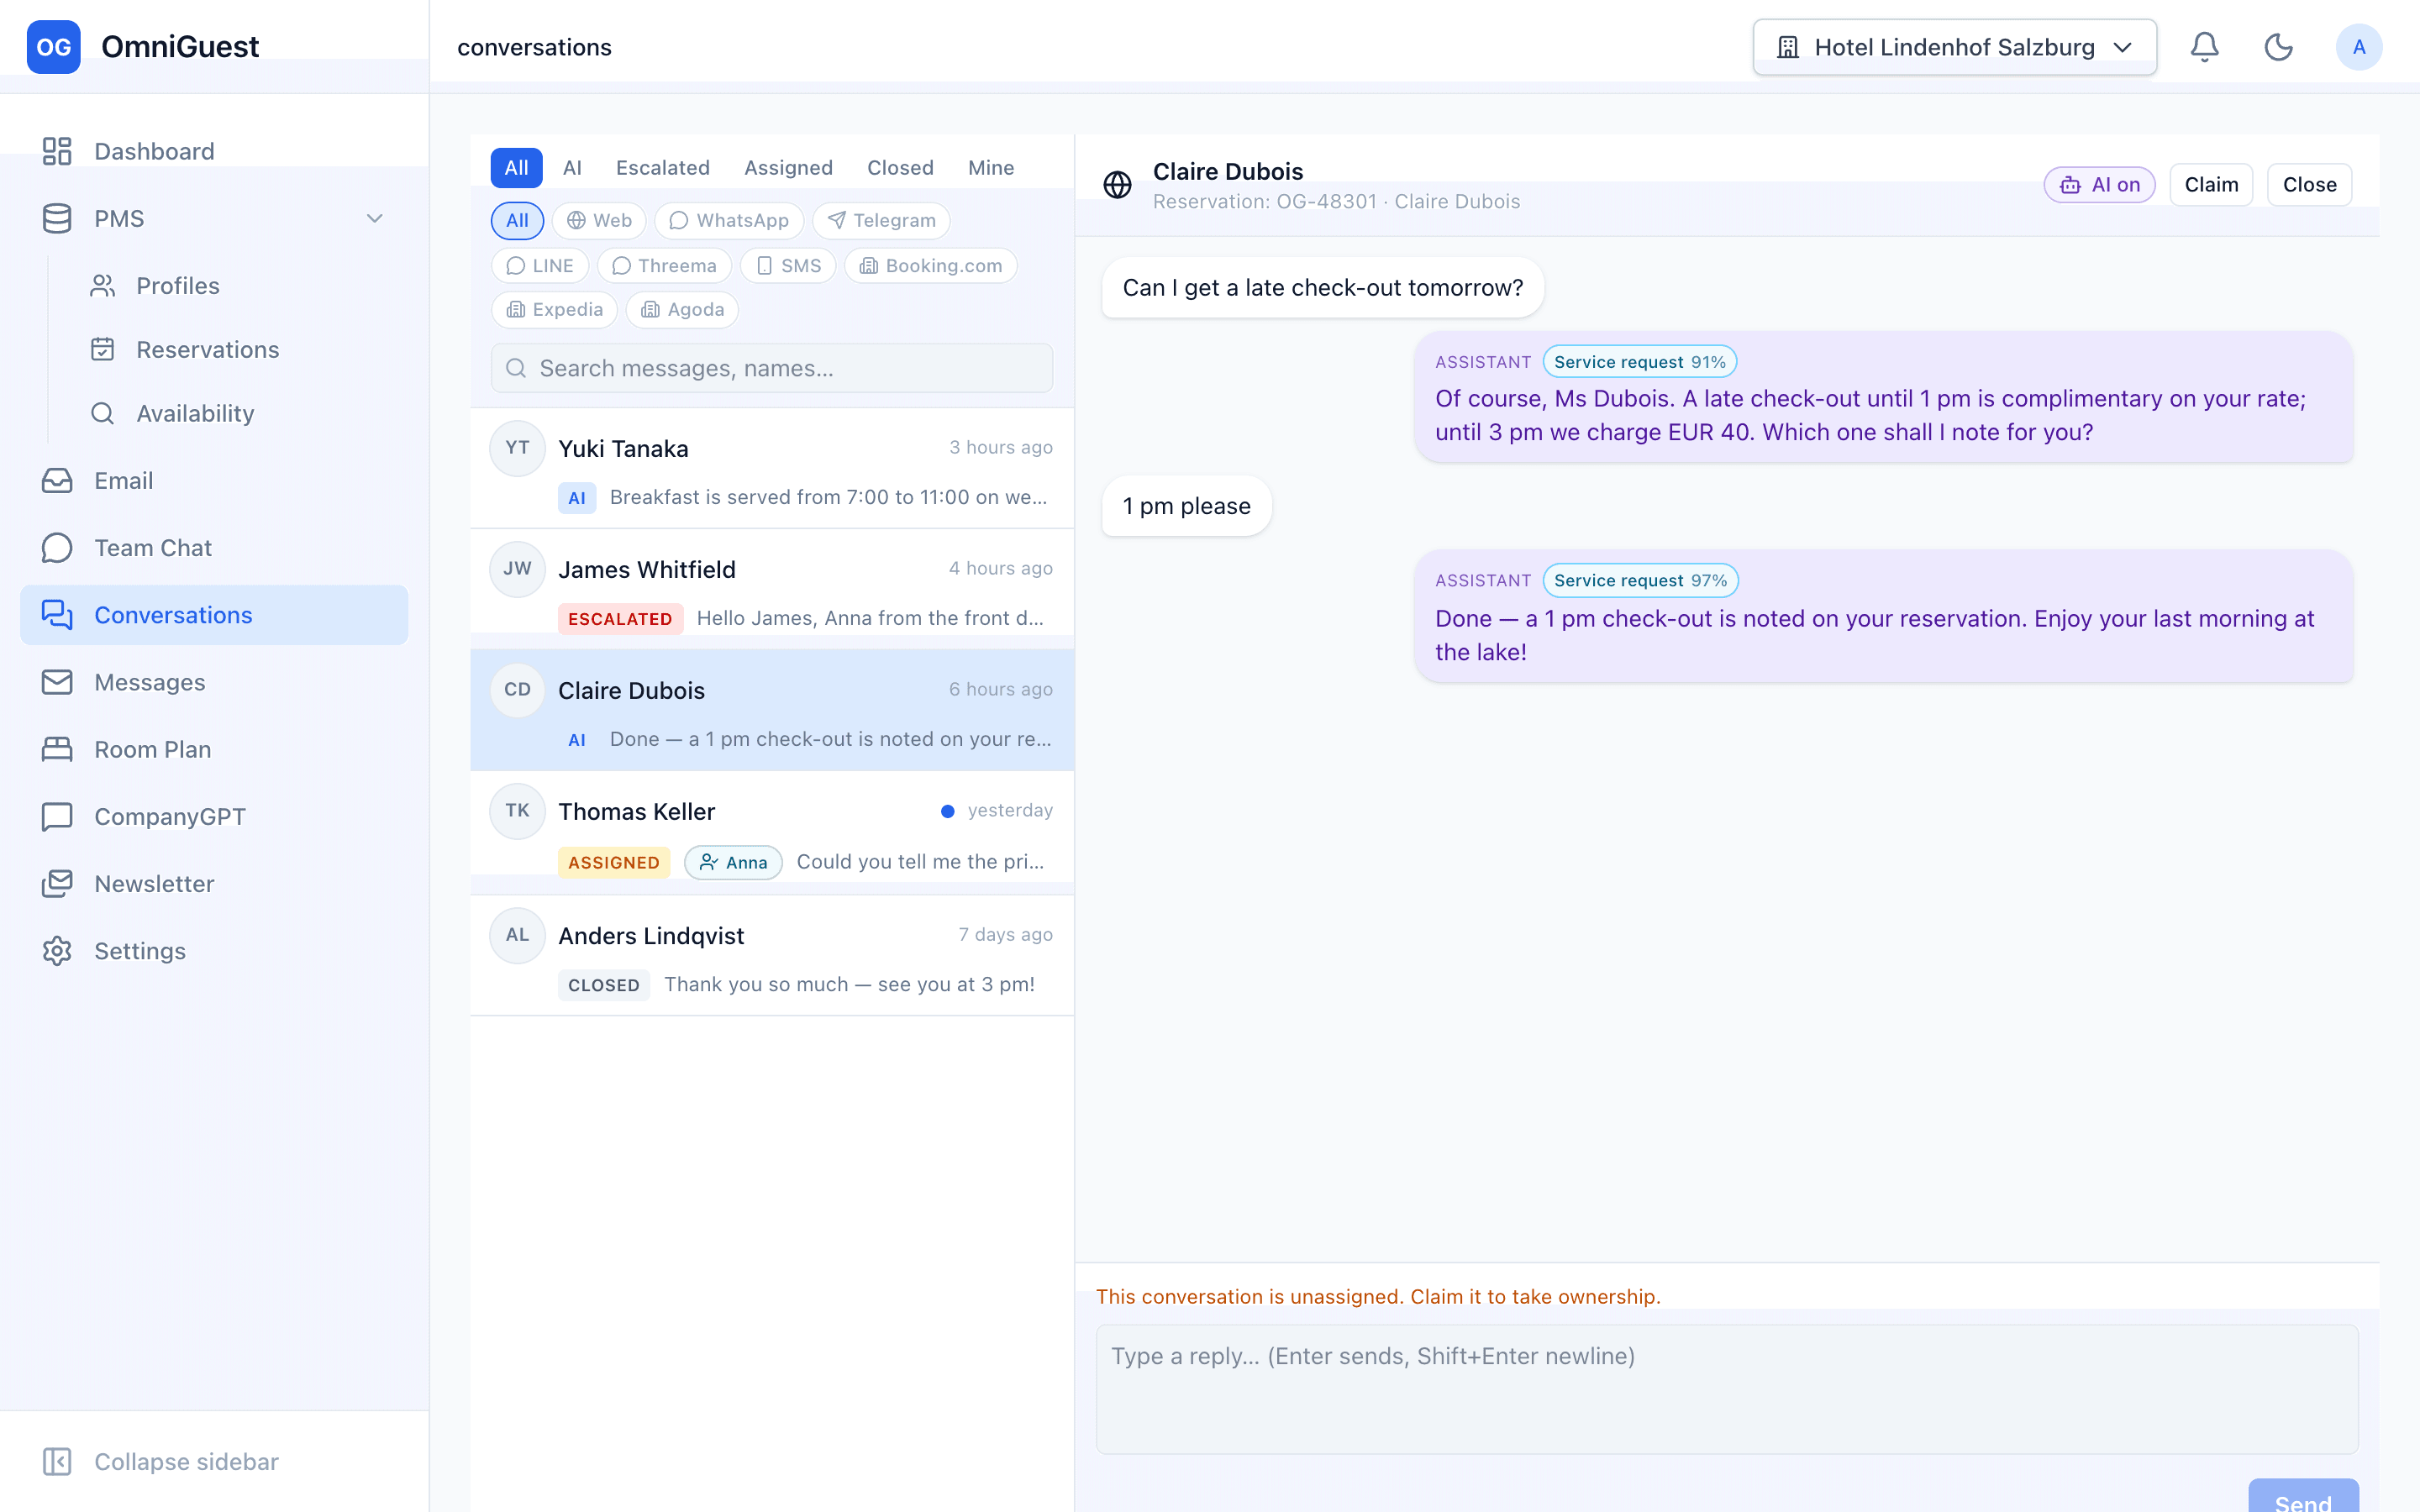Screen dimensions: 2420x1512
Task: Focus the Search messages, names field
Action: pos(771,368)
